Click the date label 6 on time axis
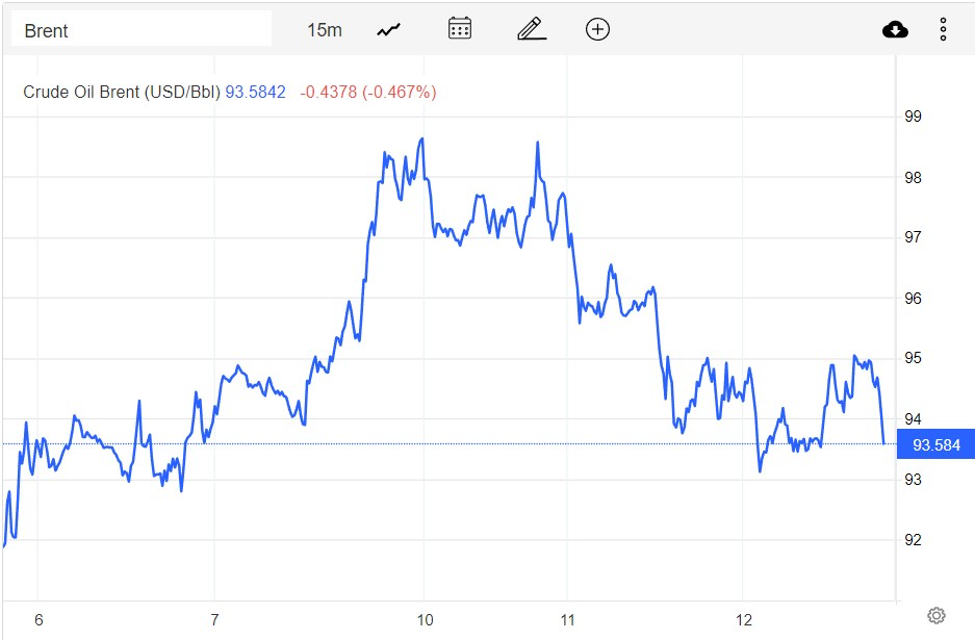 pos(39,620)
